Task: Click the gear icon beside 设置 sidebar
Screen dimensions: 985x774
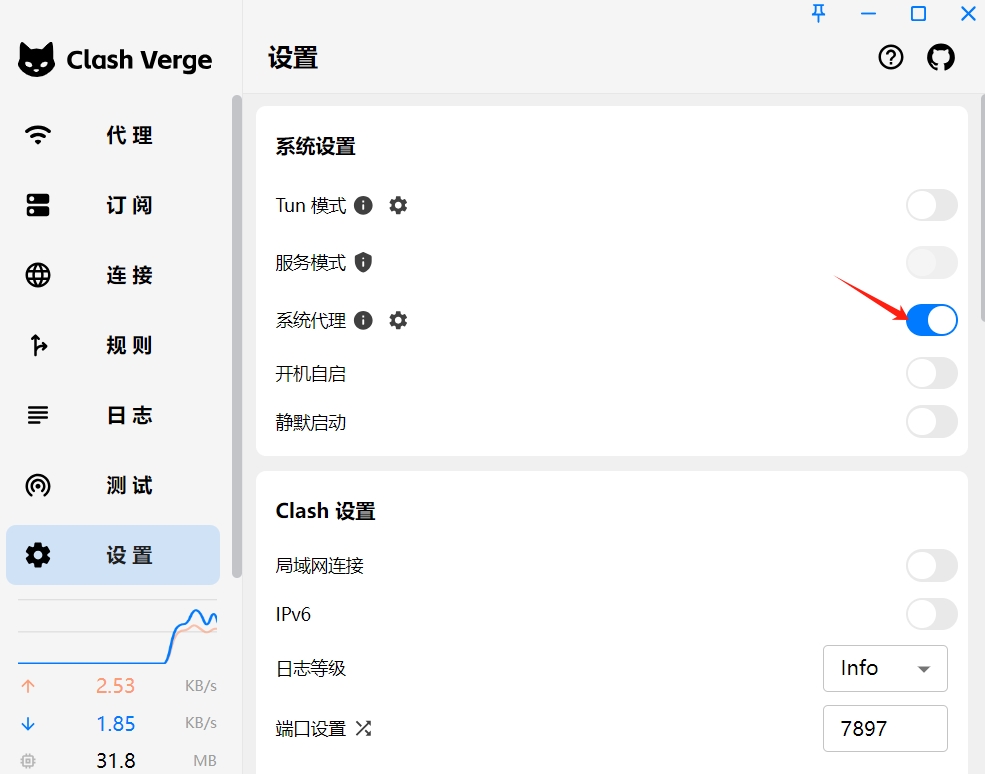Action: pyautogui.click(x=38, y=555)
